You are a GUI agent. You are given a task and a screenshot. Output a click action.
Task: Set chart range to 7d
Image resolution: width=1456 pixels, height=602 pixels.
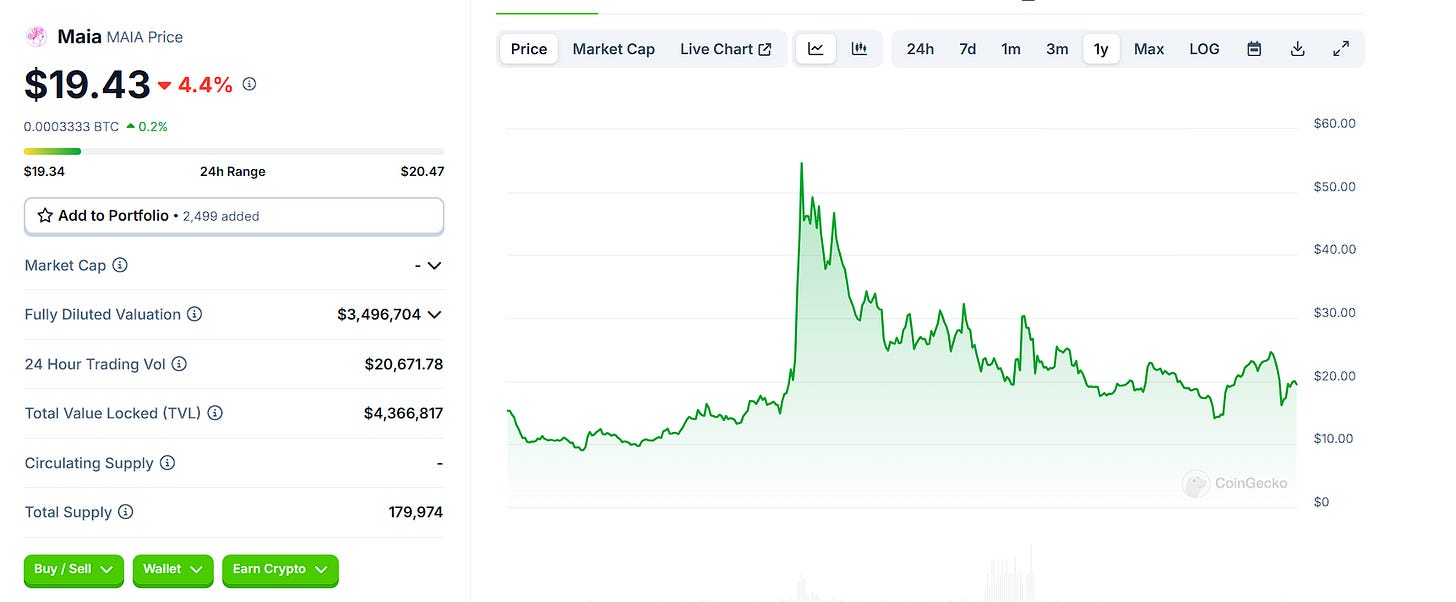968,48
